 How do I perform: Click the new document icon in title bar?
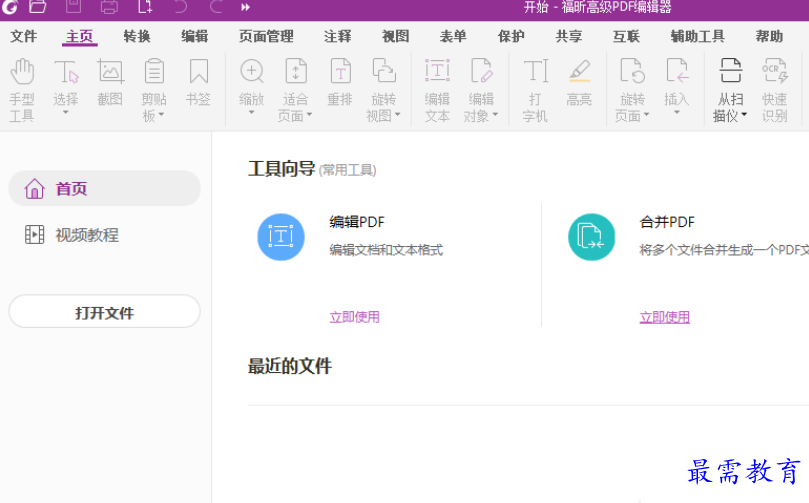pos(145,7)
